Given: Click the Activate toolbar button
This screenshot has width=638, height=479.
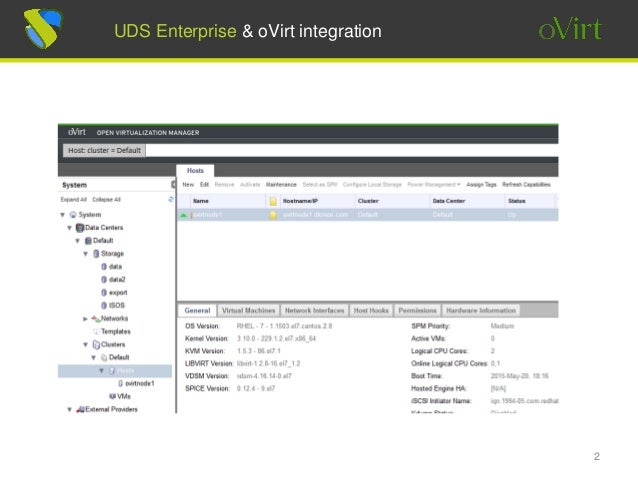Looking at the screenshot, I should [250, 184].
